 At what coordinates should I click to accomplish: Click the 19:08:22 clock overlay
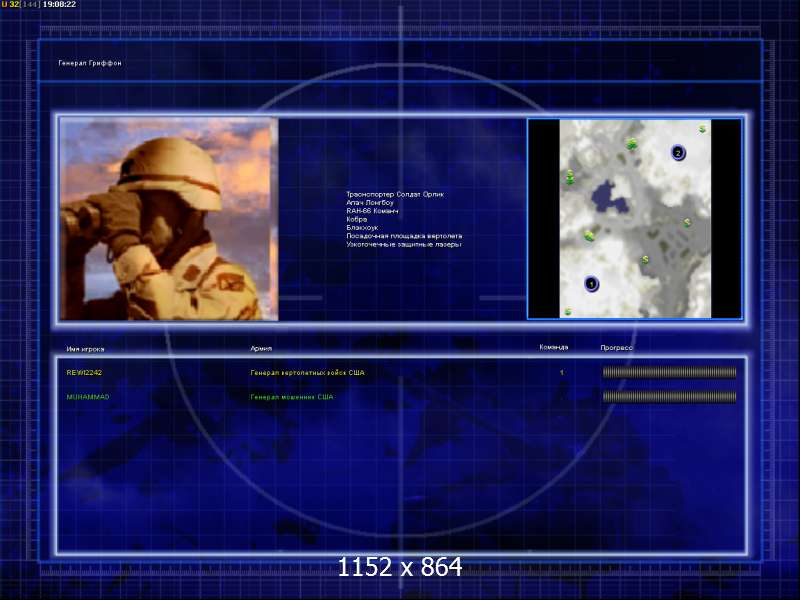(60, 4)
